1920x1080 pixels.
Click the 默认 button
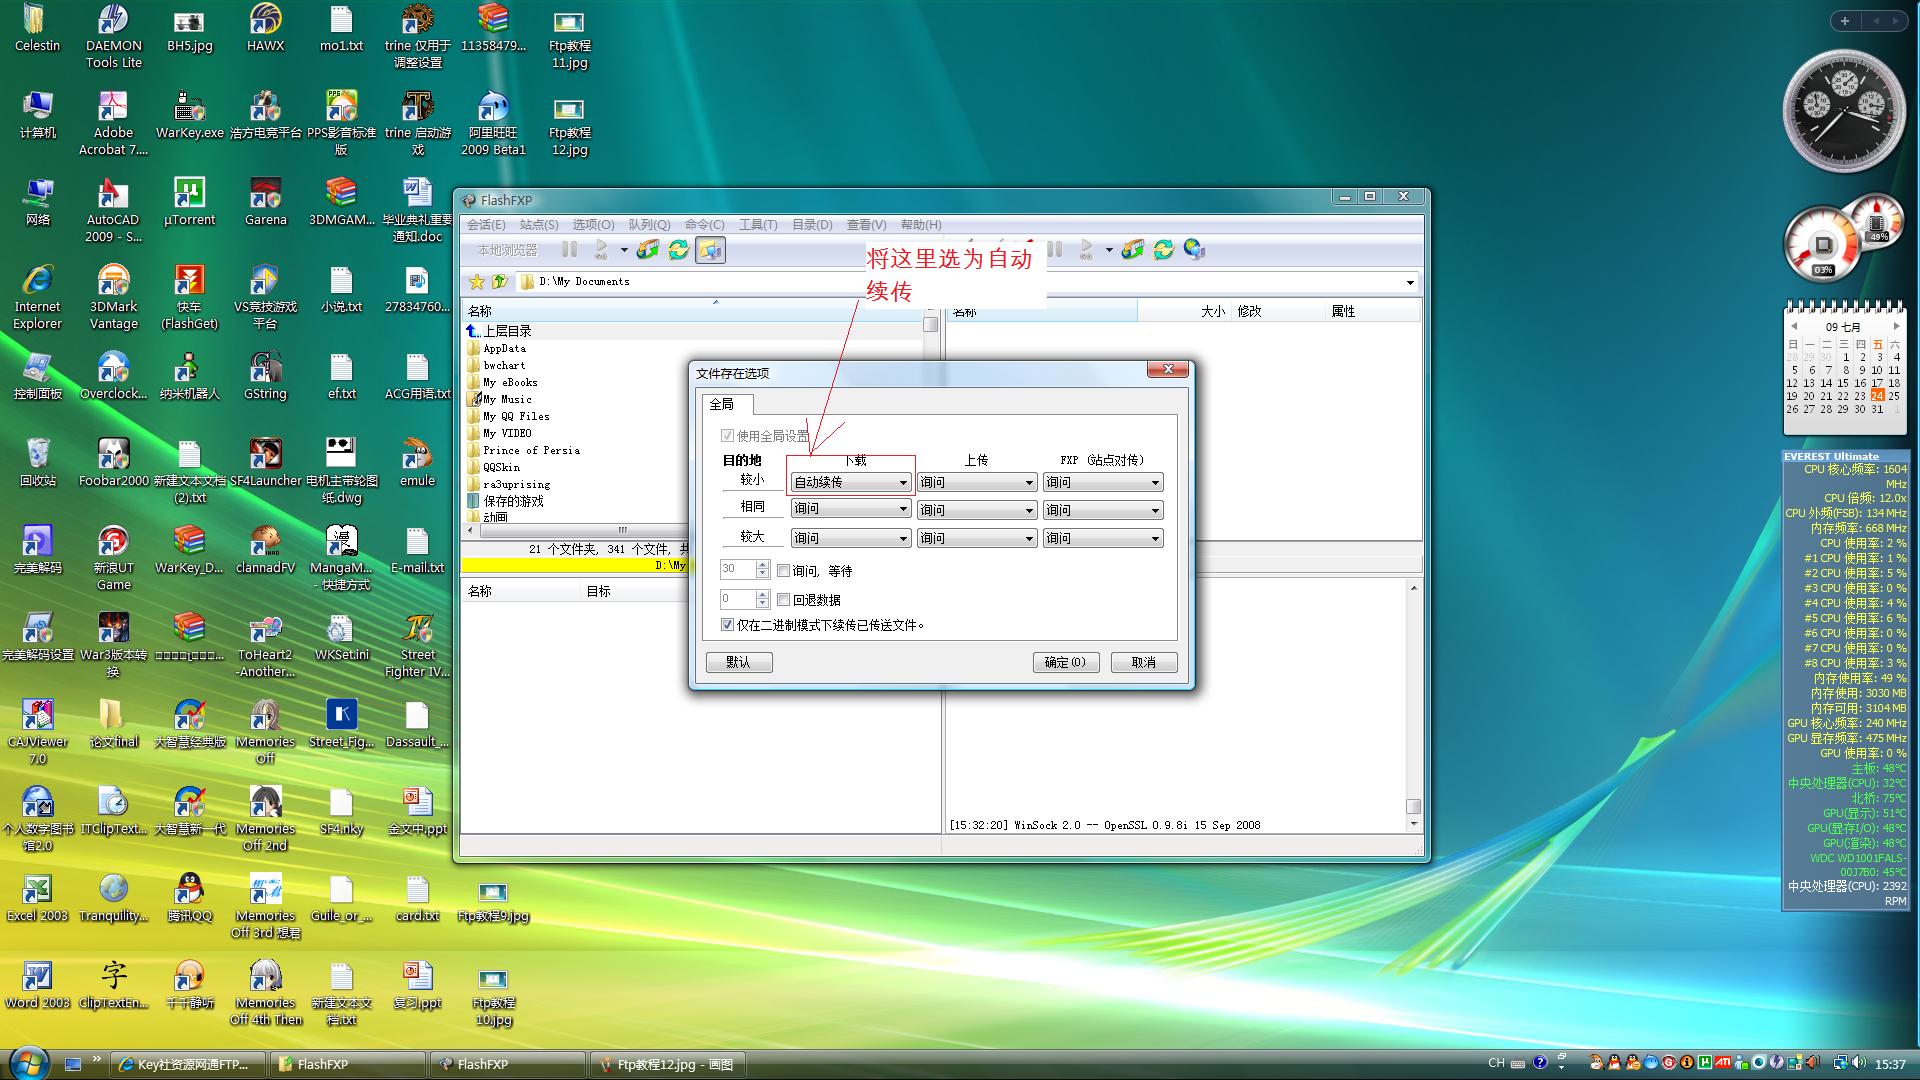(x=739, y=662)
